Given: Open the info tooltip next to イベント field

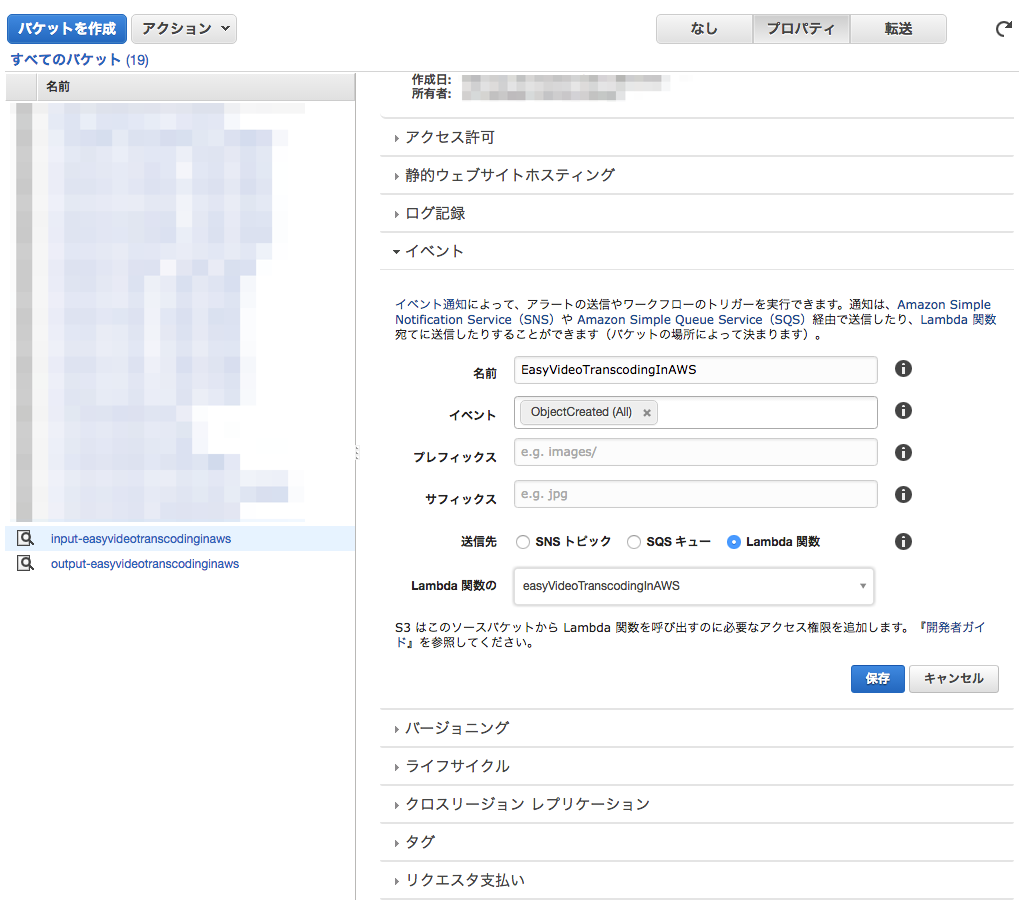Looking at the screenshot, I should point(903,410).
